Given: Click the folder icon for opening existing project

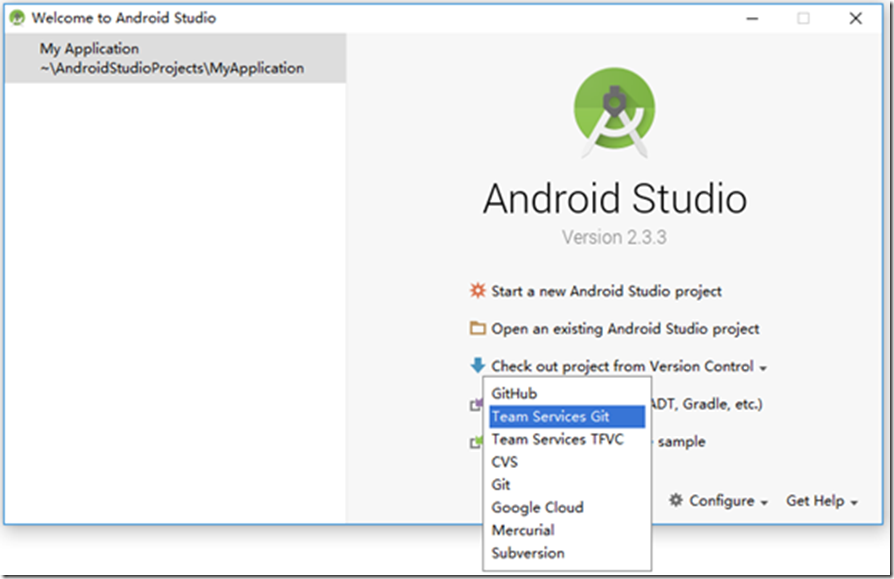Looking at the screenshot, I should (477, 328).
